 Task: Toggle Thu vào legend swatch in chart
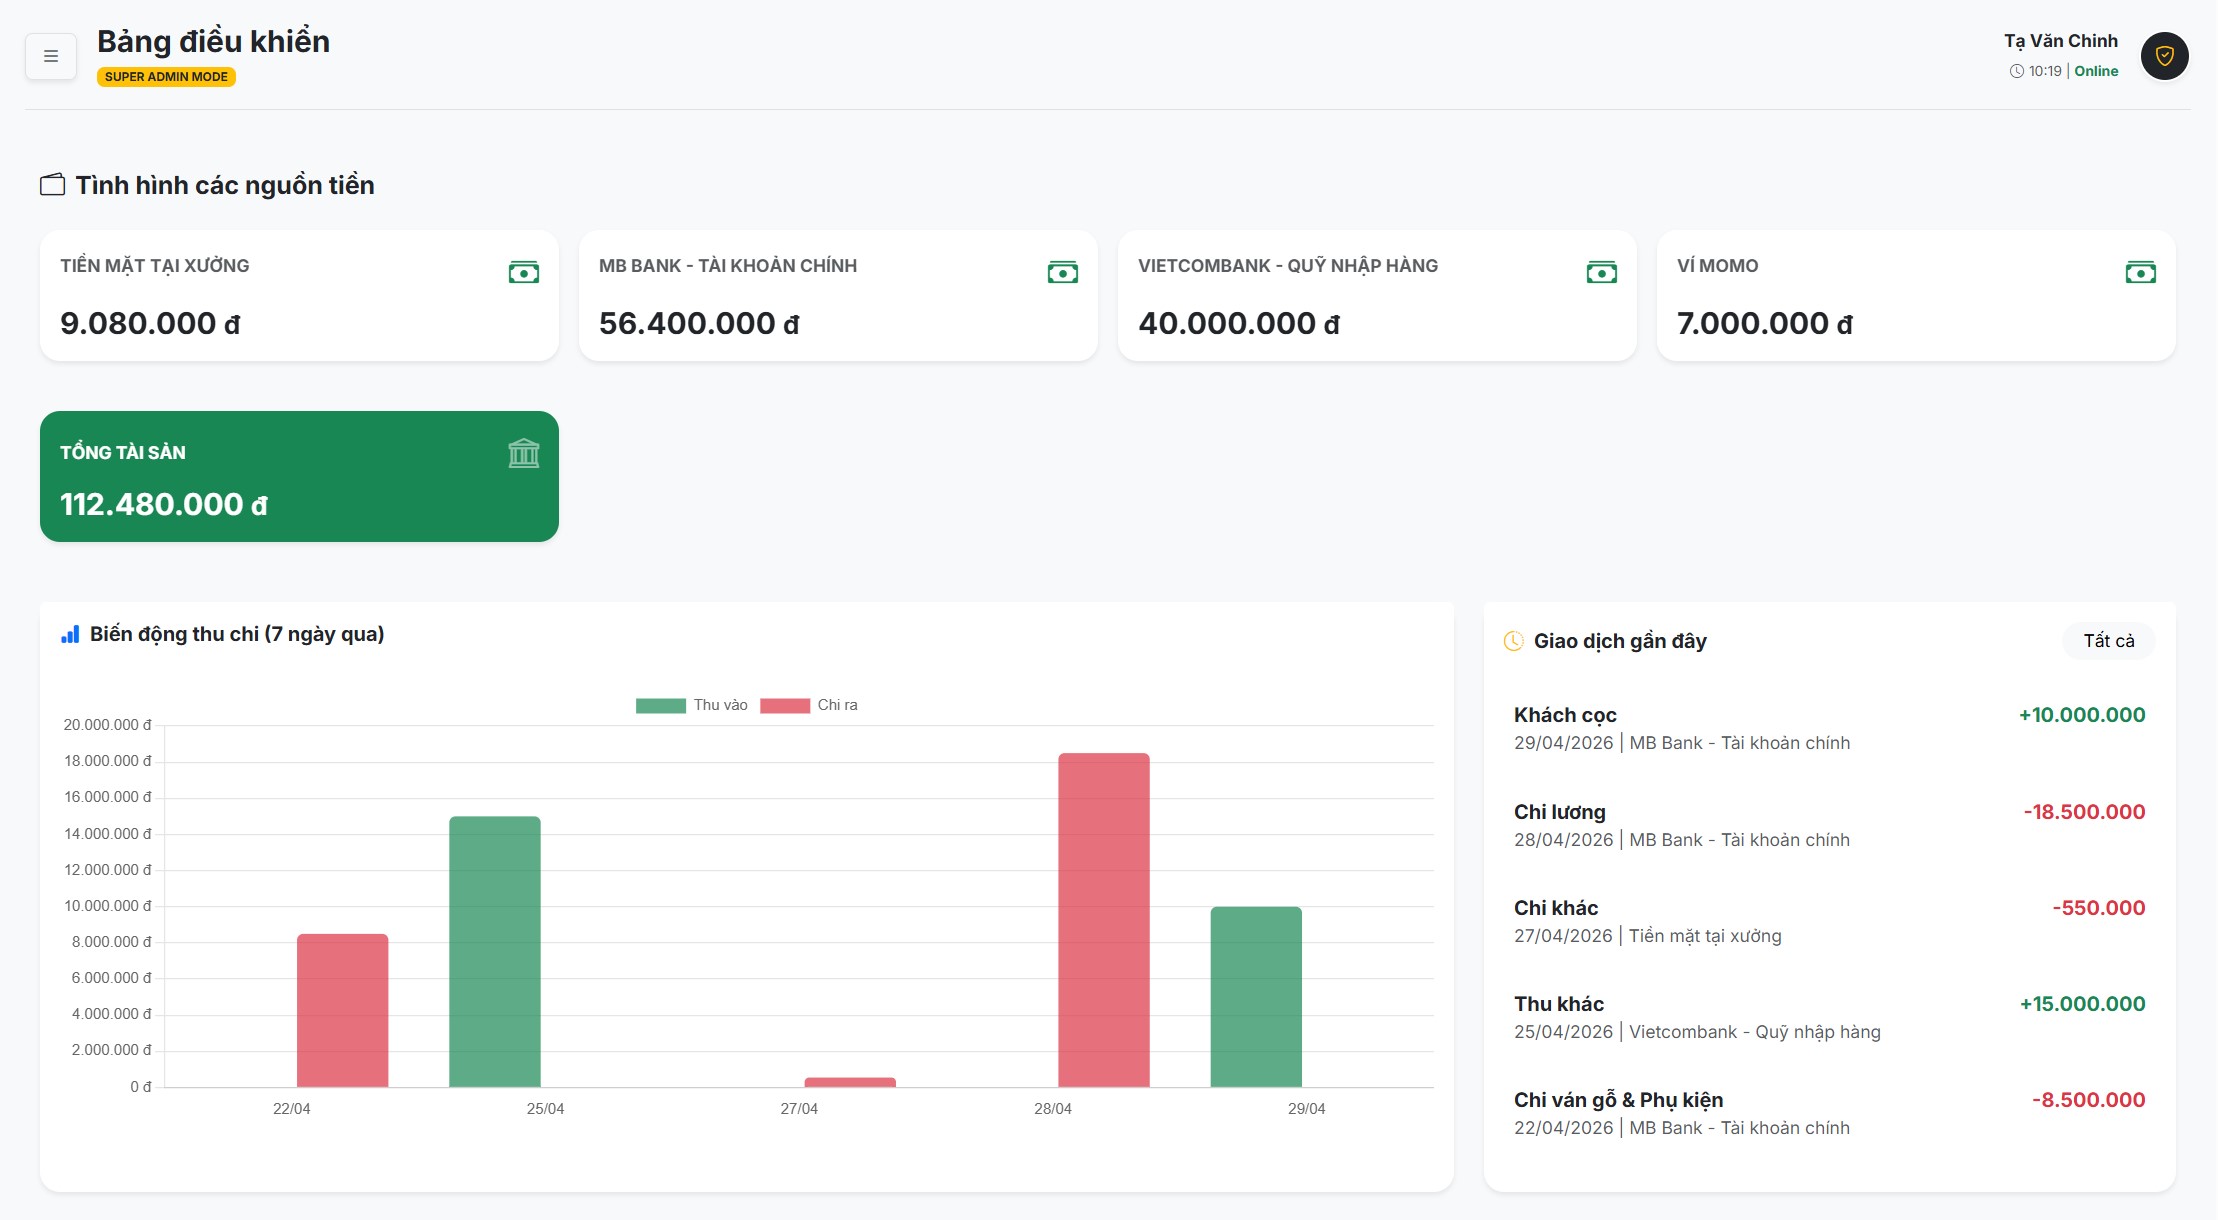click(661, 706)
